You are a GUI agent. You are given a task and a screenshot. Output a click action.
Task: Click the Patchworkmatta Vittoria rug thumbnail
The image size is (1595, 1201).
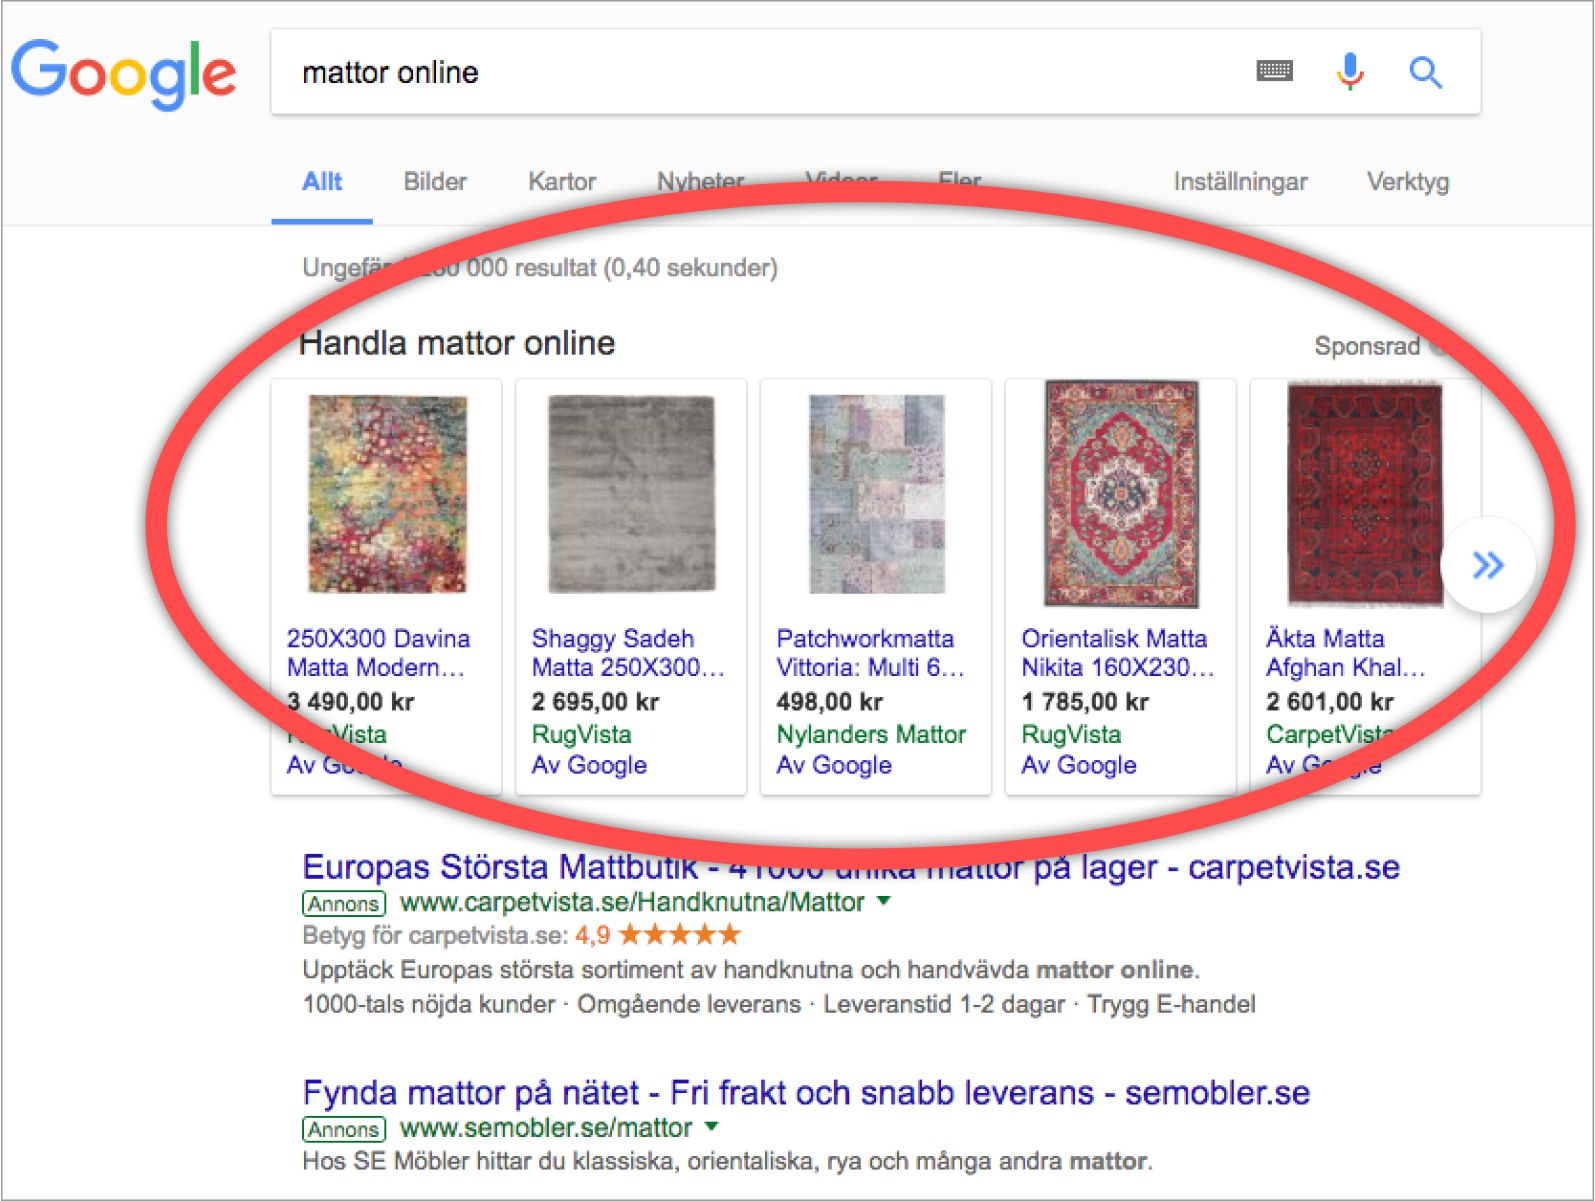click(x=876, y=494)
